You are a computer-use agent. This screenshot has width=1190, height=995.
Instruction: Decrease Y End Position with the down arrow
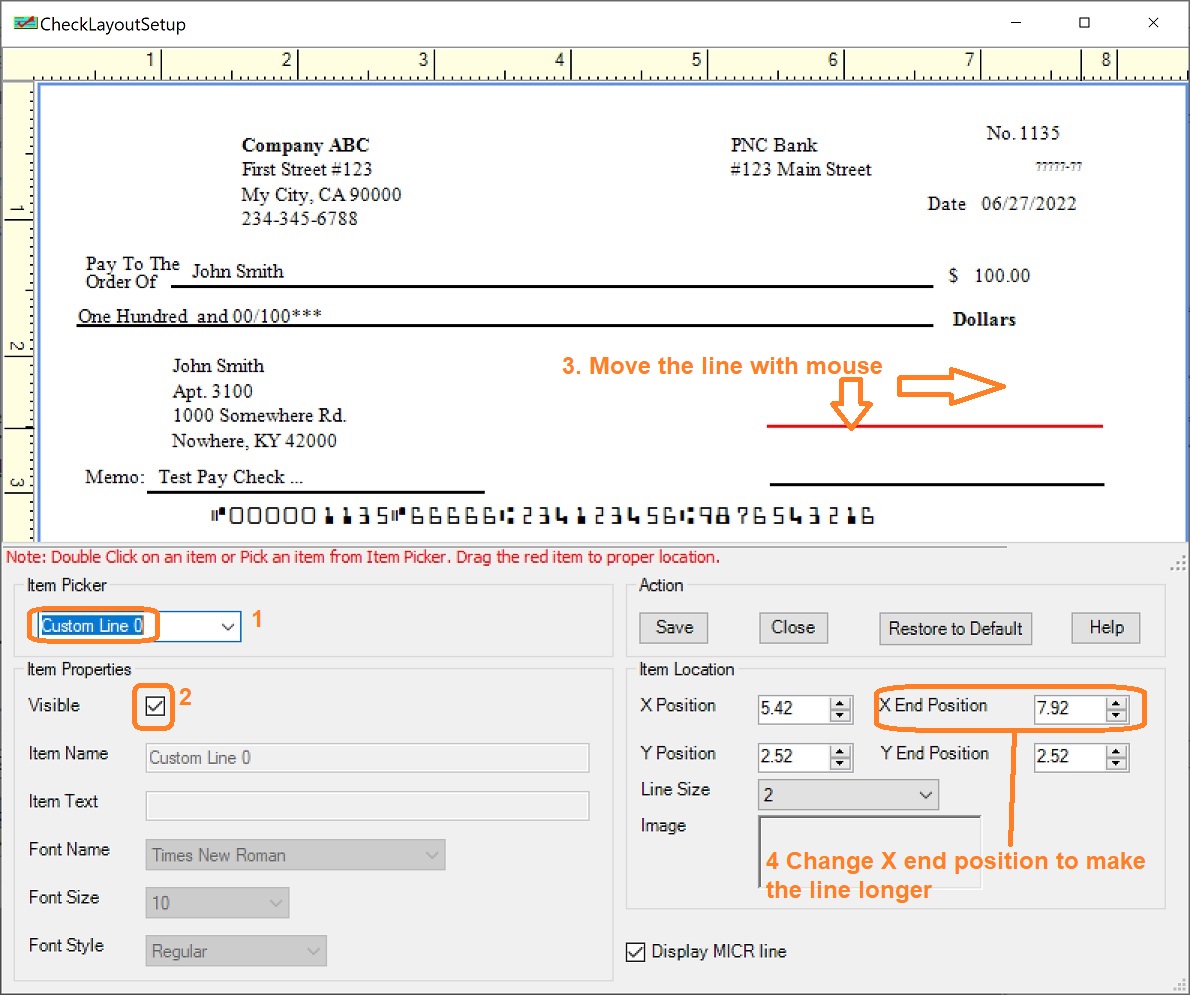pos(1118,763)
